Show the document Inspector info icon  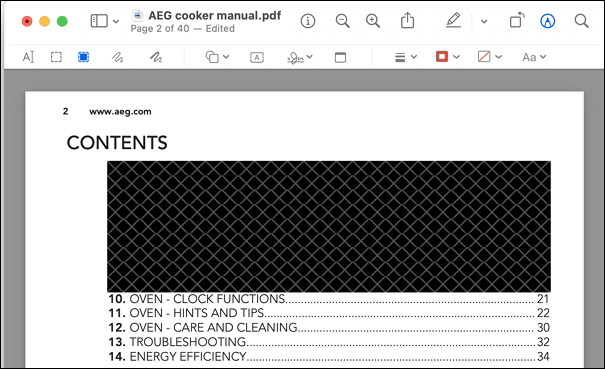click(x=308, y=21)
